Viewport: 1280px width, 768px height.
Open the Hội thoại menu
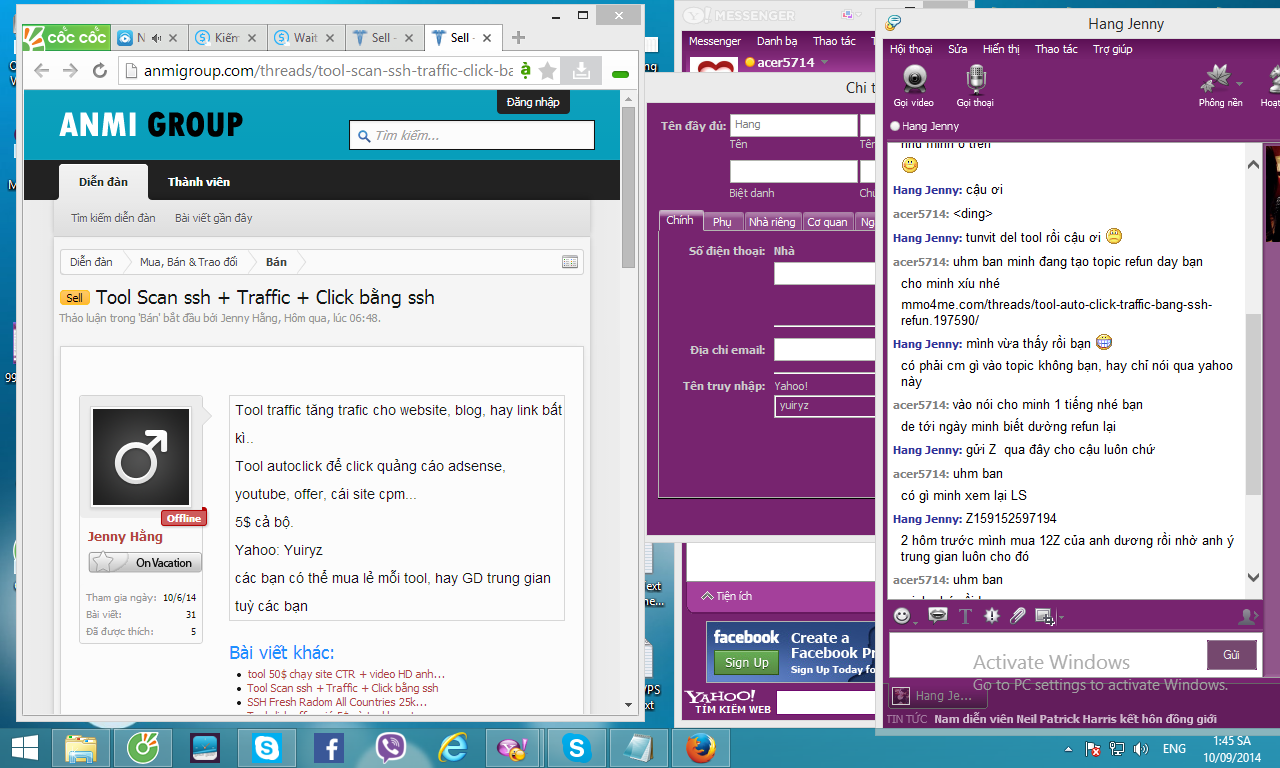click(x=911, y=49)
